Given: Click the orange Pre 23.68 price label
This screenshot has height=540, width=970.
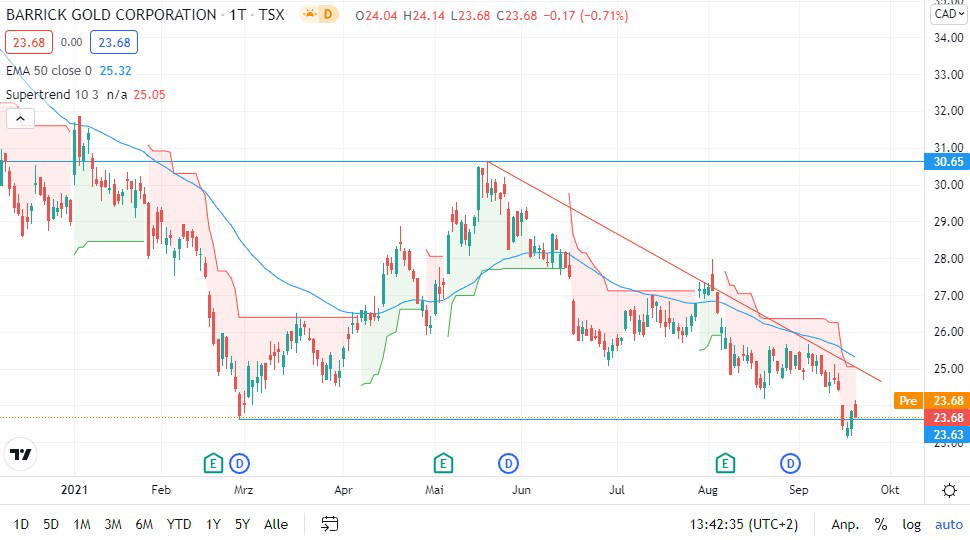Looking at the screenshot, I should [x=932, y=400].
